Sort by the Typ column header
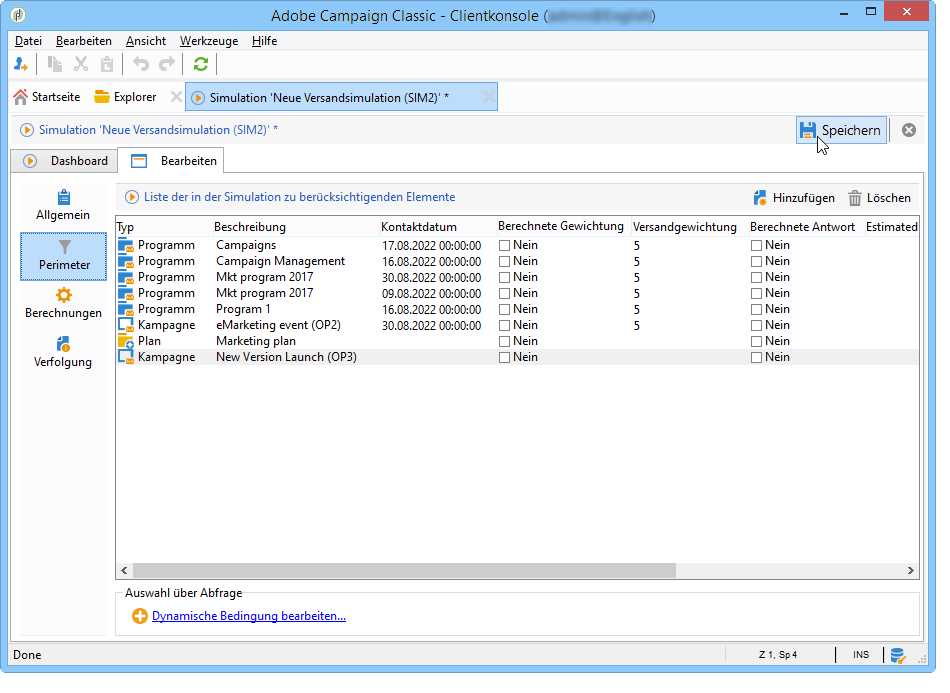Viewport: 950px width, 693px height. (x=164, y=227)
